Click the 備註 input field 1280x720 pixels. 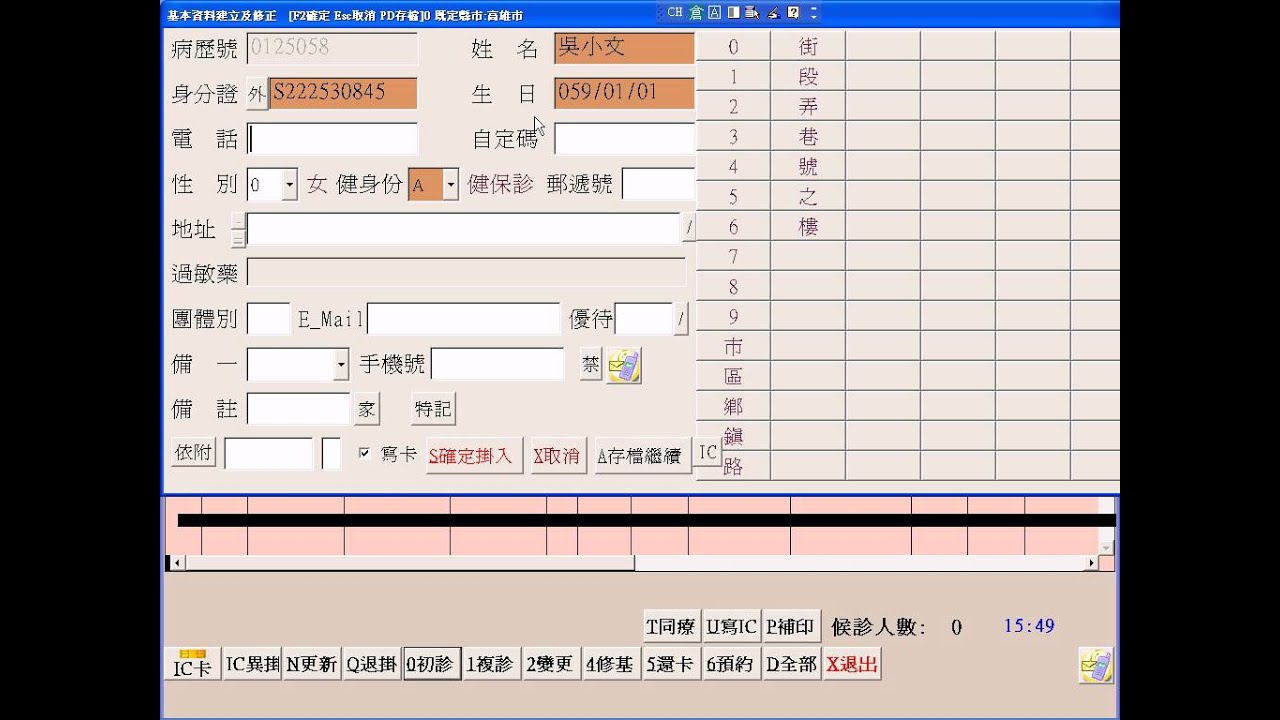pos(298,409)
